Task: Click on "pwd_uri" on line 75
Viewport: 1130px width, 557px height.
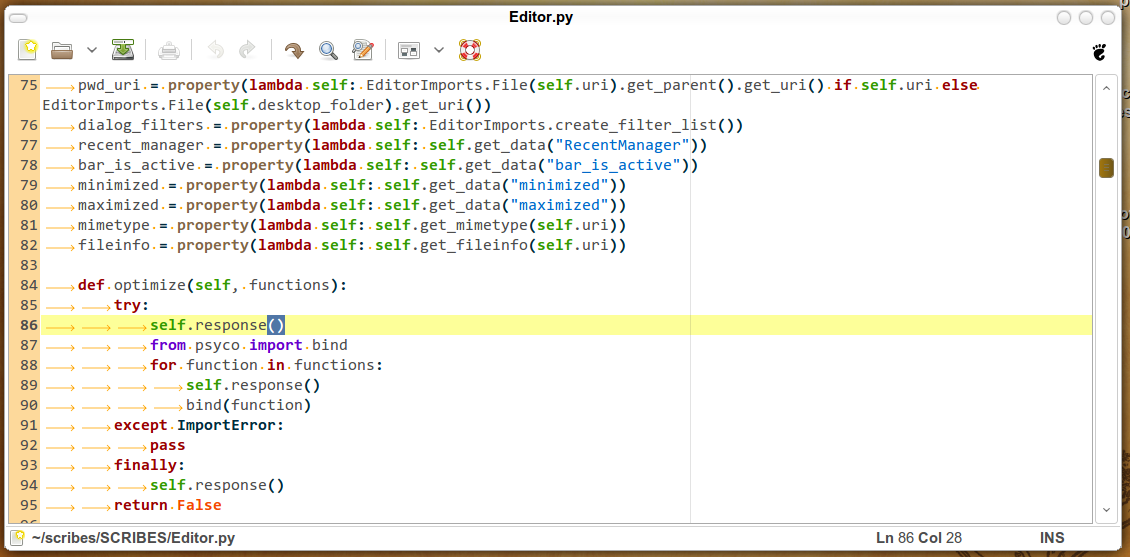Action: 110,86
